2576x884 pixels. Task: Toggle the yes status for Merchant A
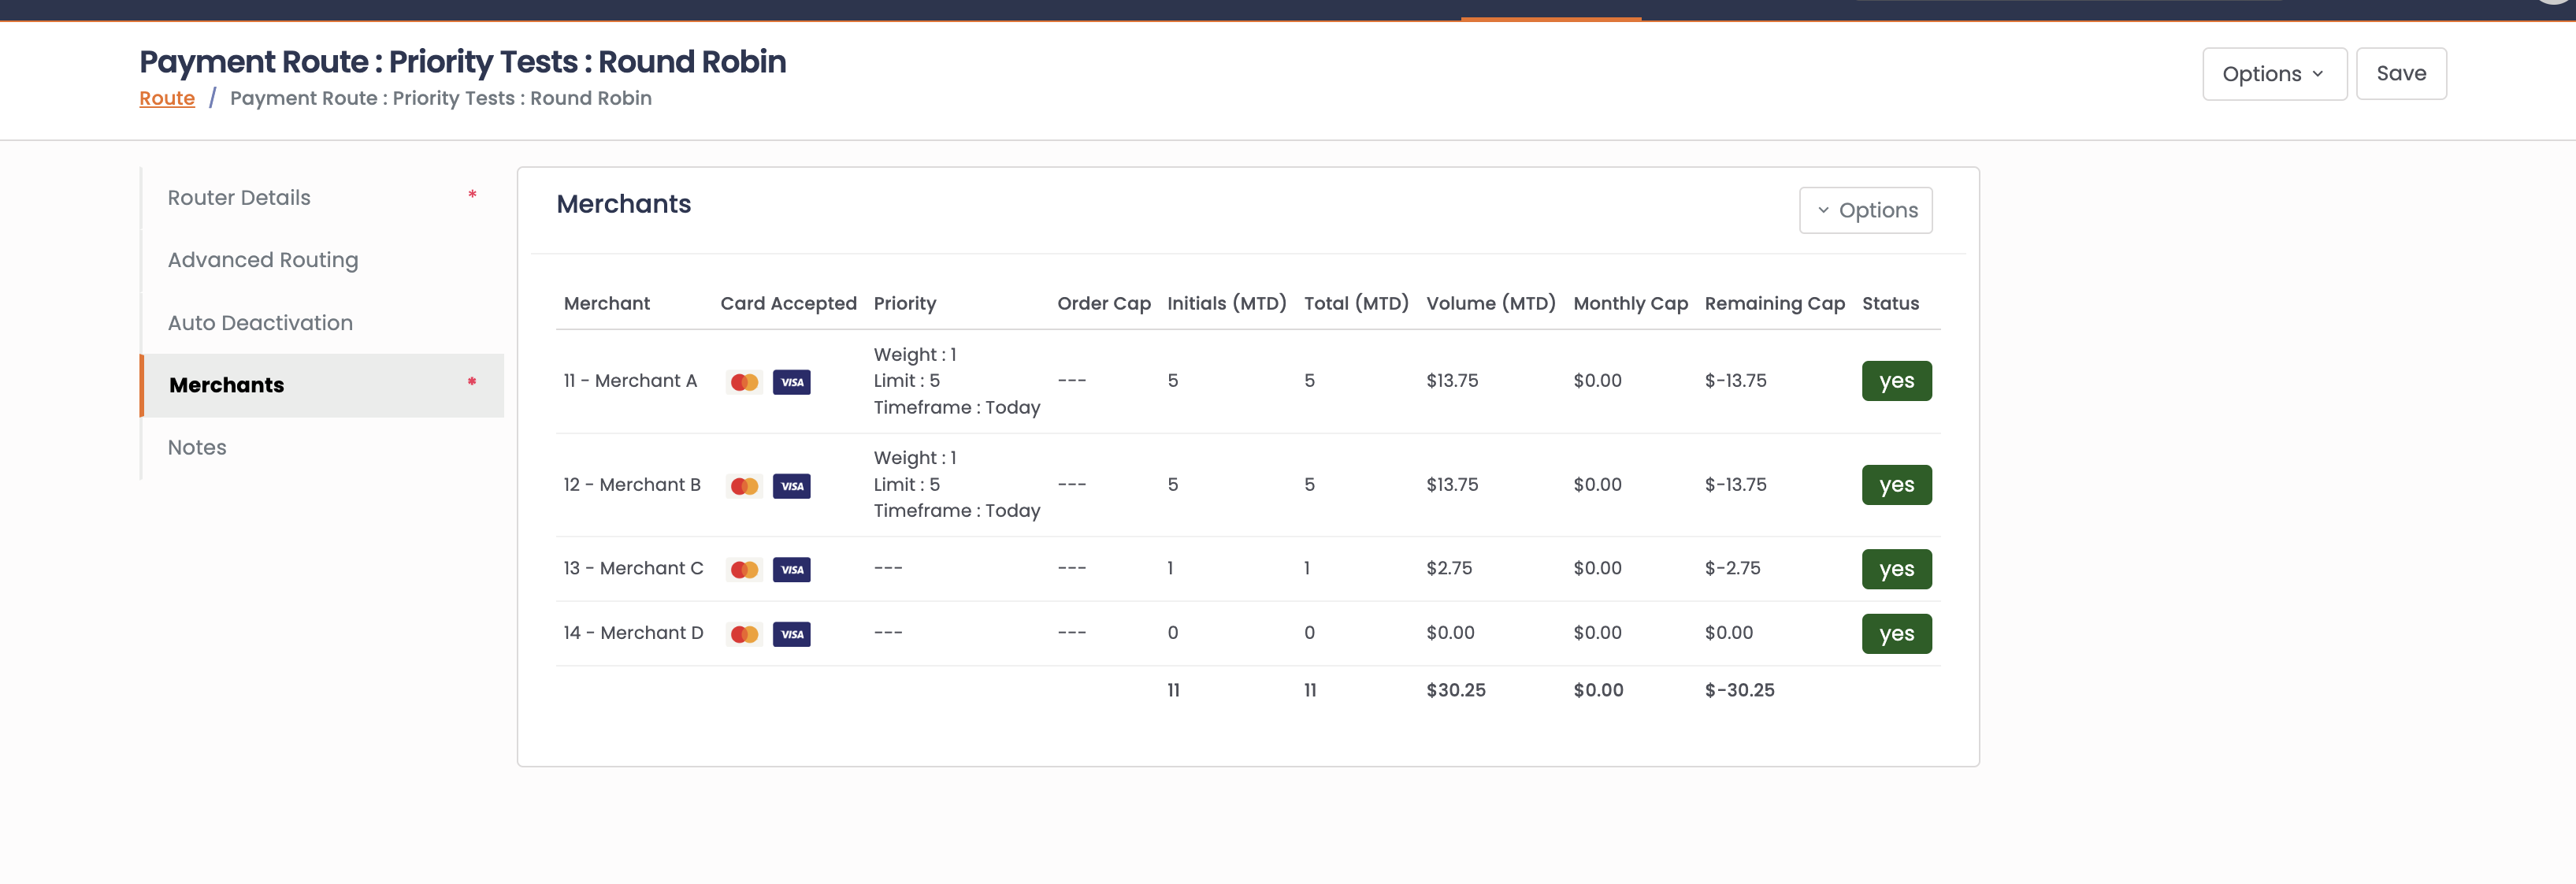click(1896, 381)
